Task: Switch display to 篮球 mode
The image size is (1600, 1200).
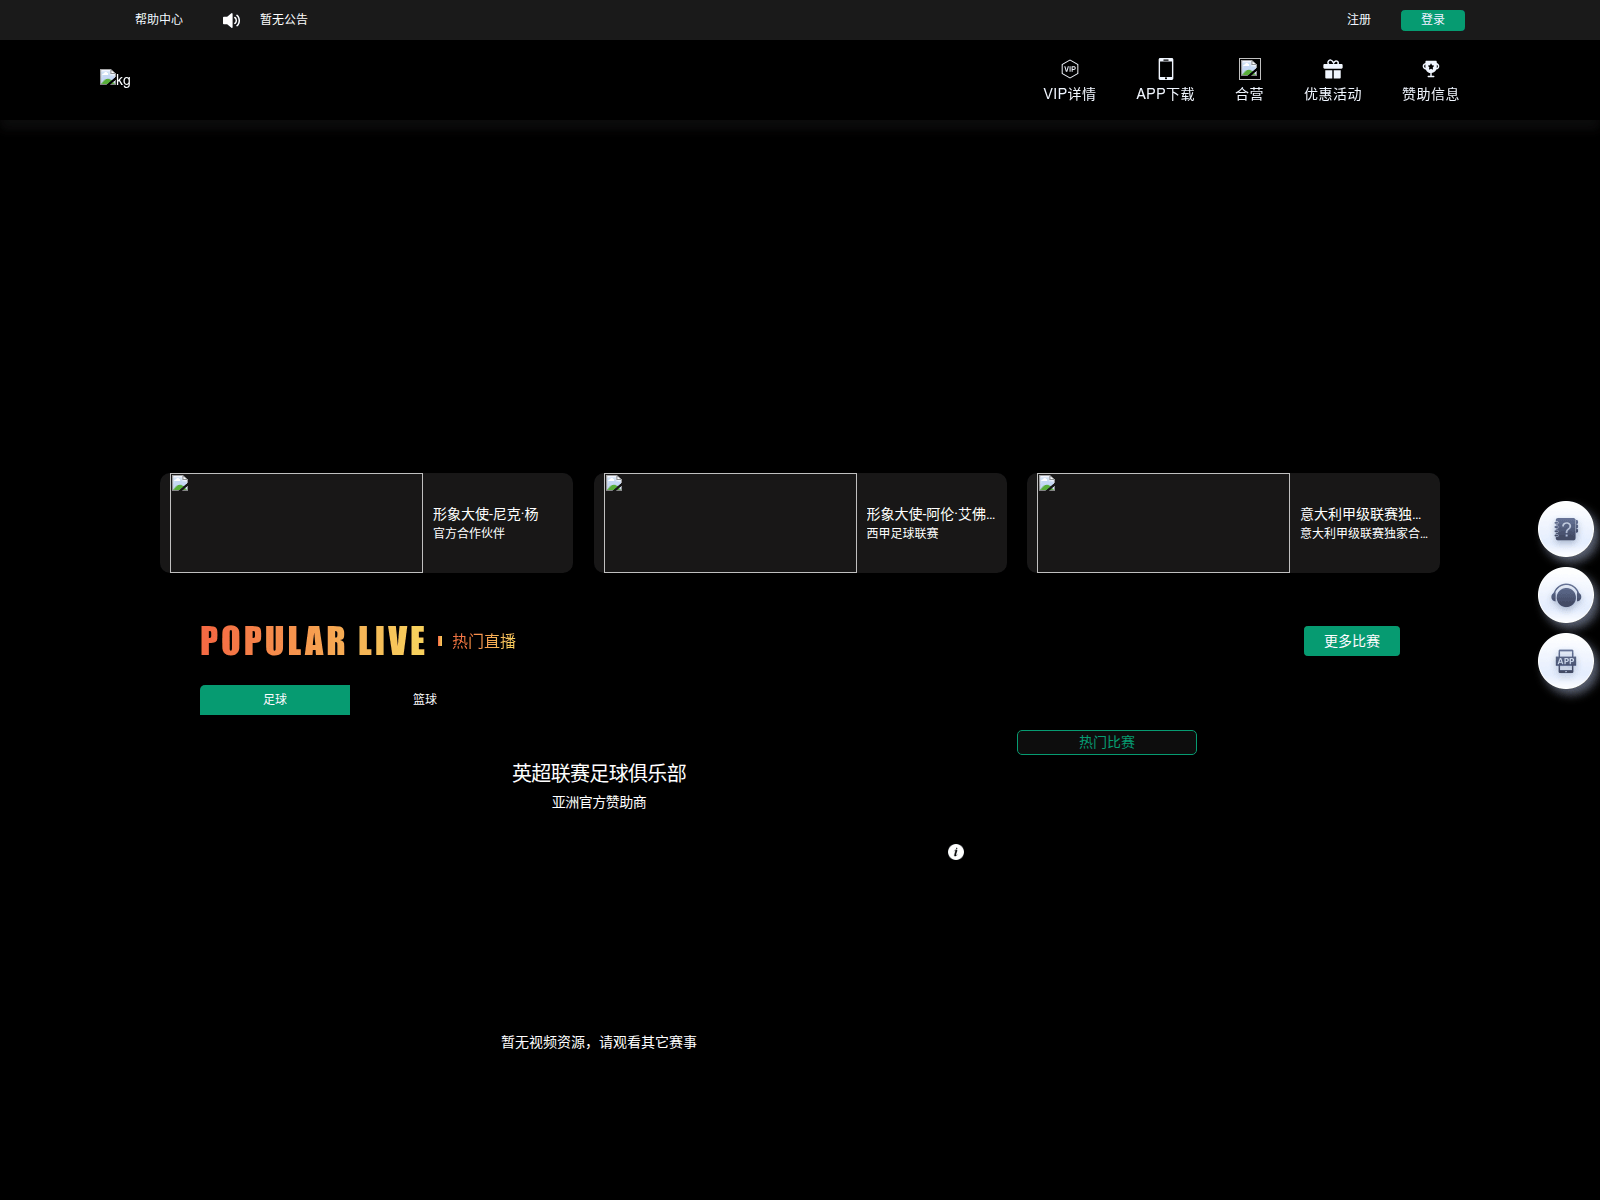Action: pyautogui.click(x=424, y=700)
